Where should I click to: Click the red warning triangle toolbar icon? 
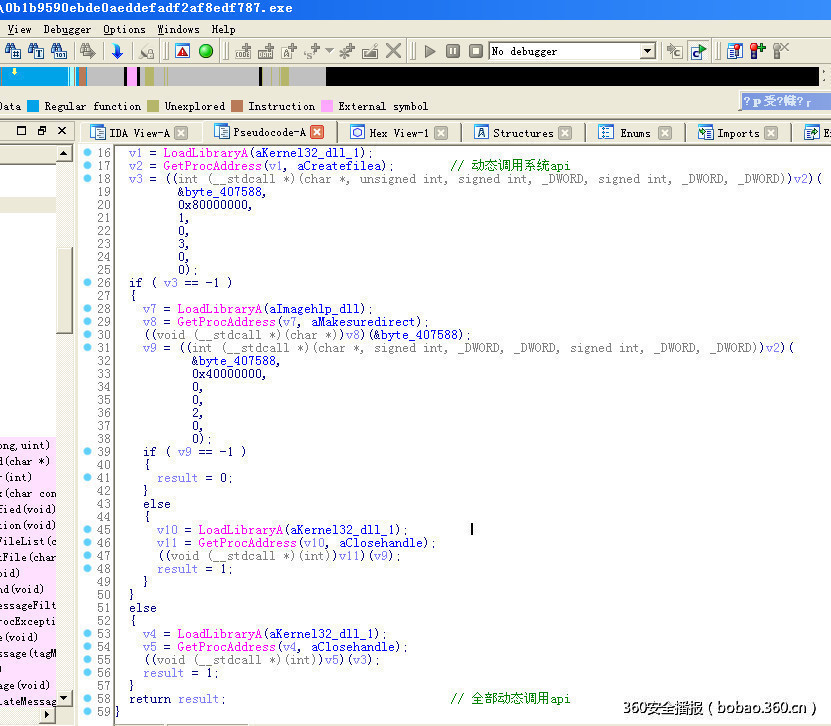pyautogui.click(x=183, y=49)
